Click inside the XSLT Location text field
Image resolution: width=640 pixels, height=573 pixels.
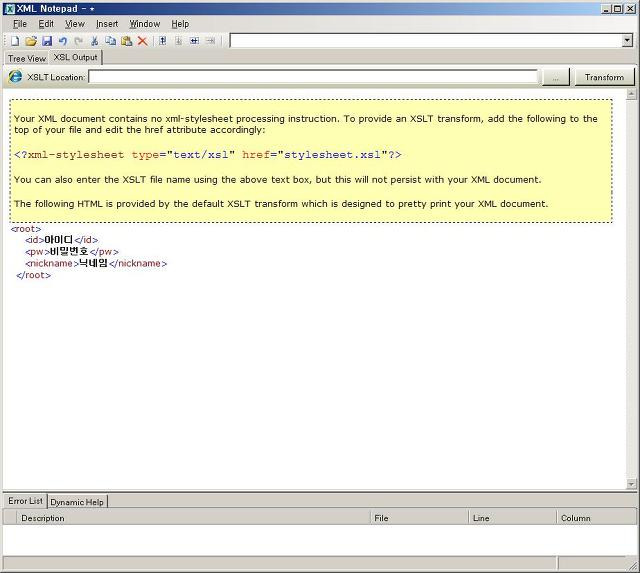pos(313,77)
